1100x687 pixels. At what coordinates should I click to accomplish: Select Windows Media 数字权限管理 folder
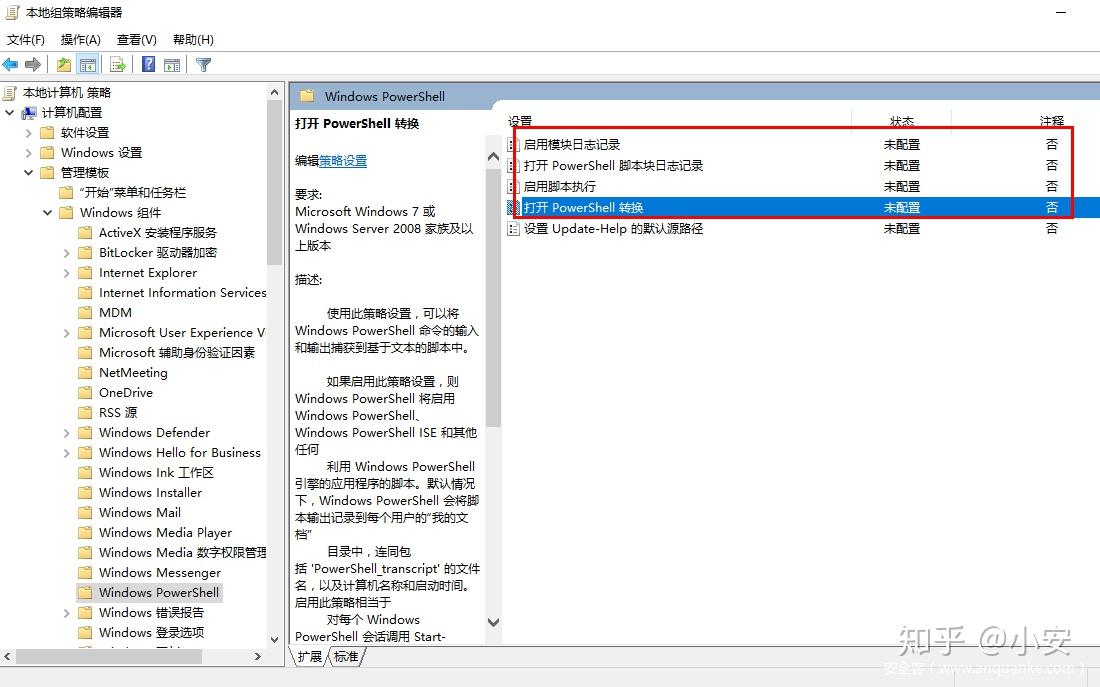tap(182, 552)
